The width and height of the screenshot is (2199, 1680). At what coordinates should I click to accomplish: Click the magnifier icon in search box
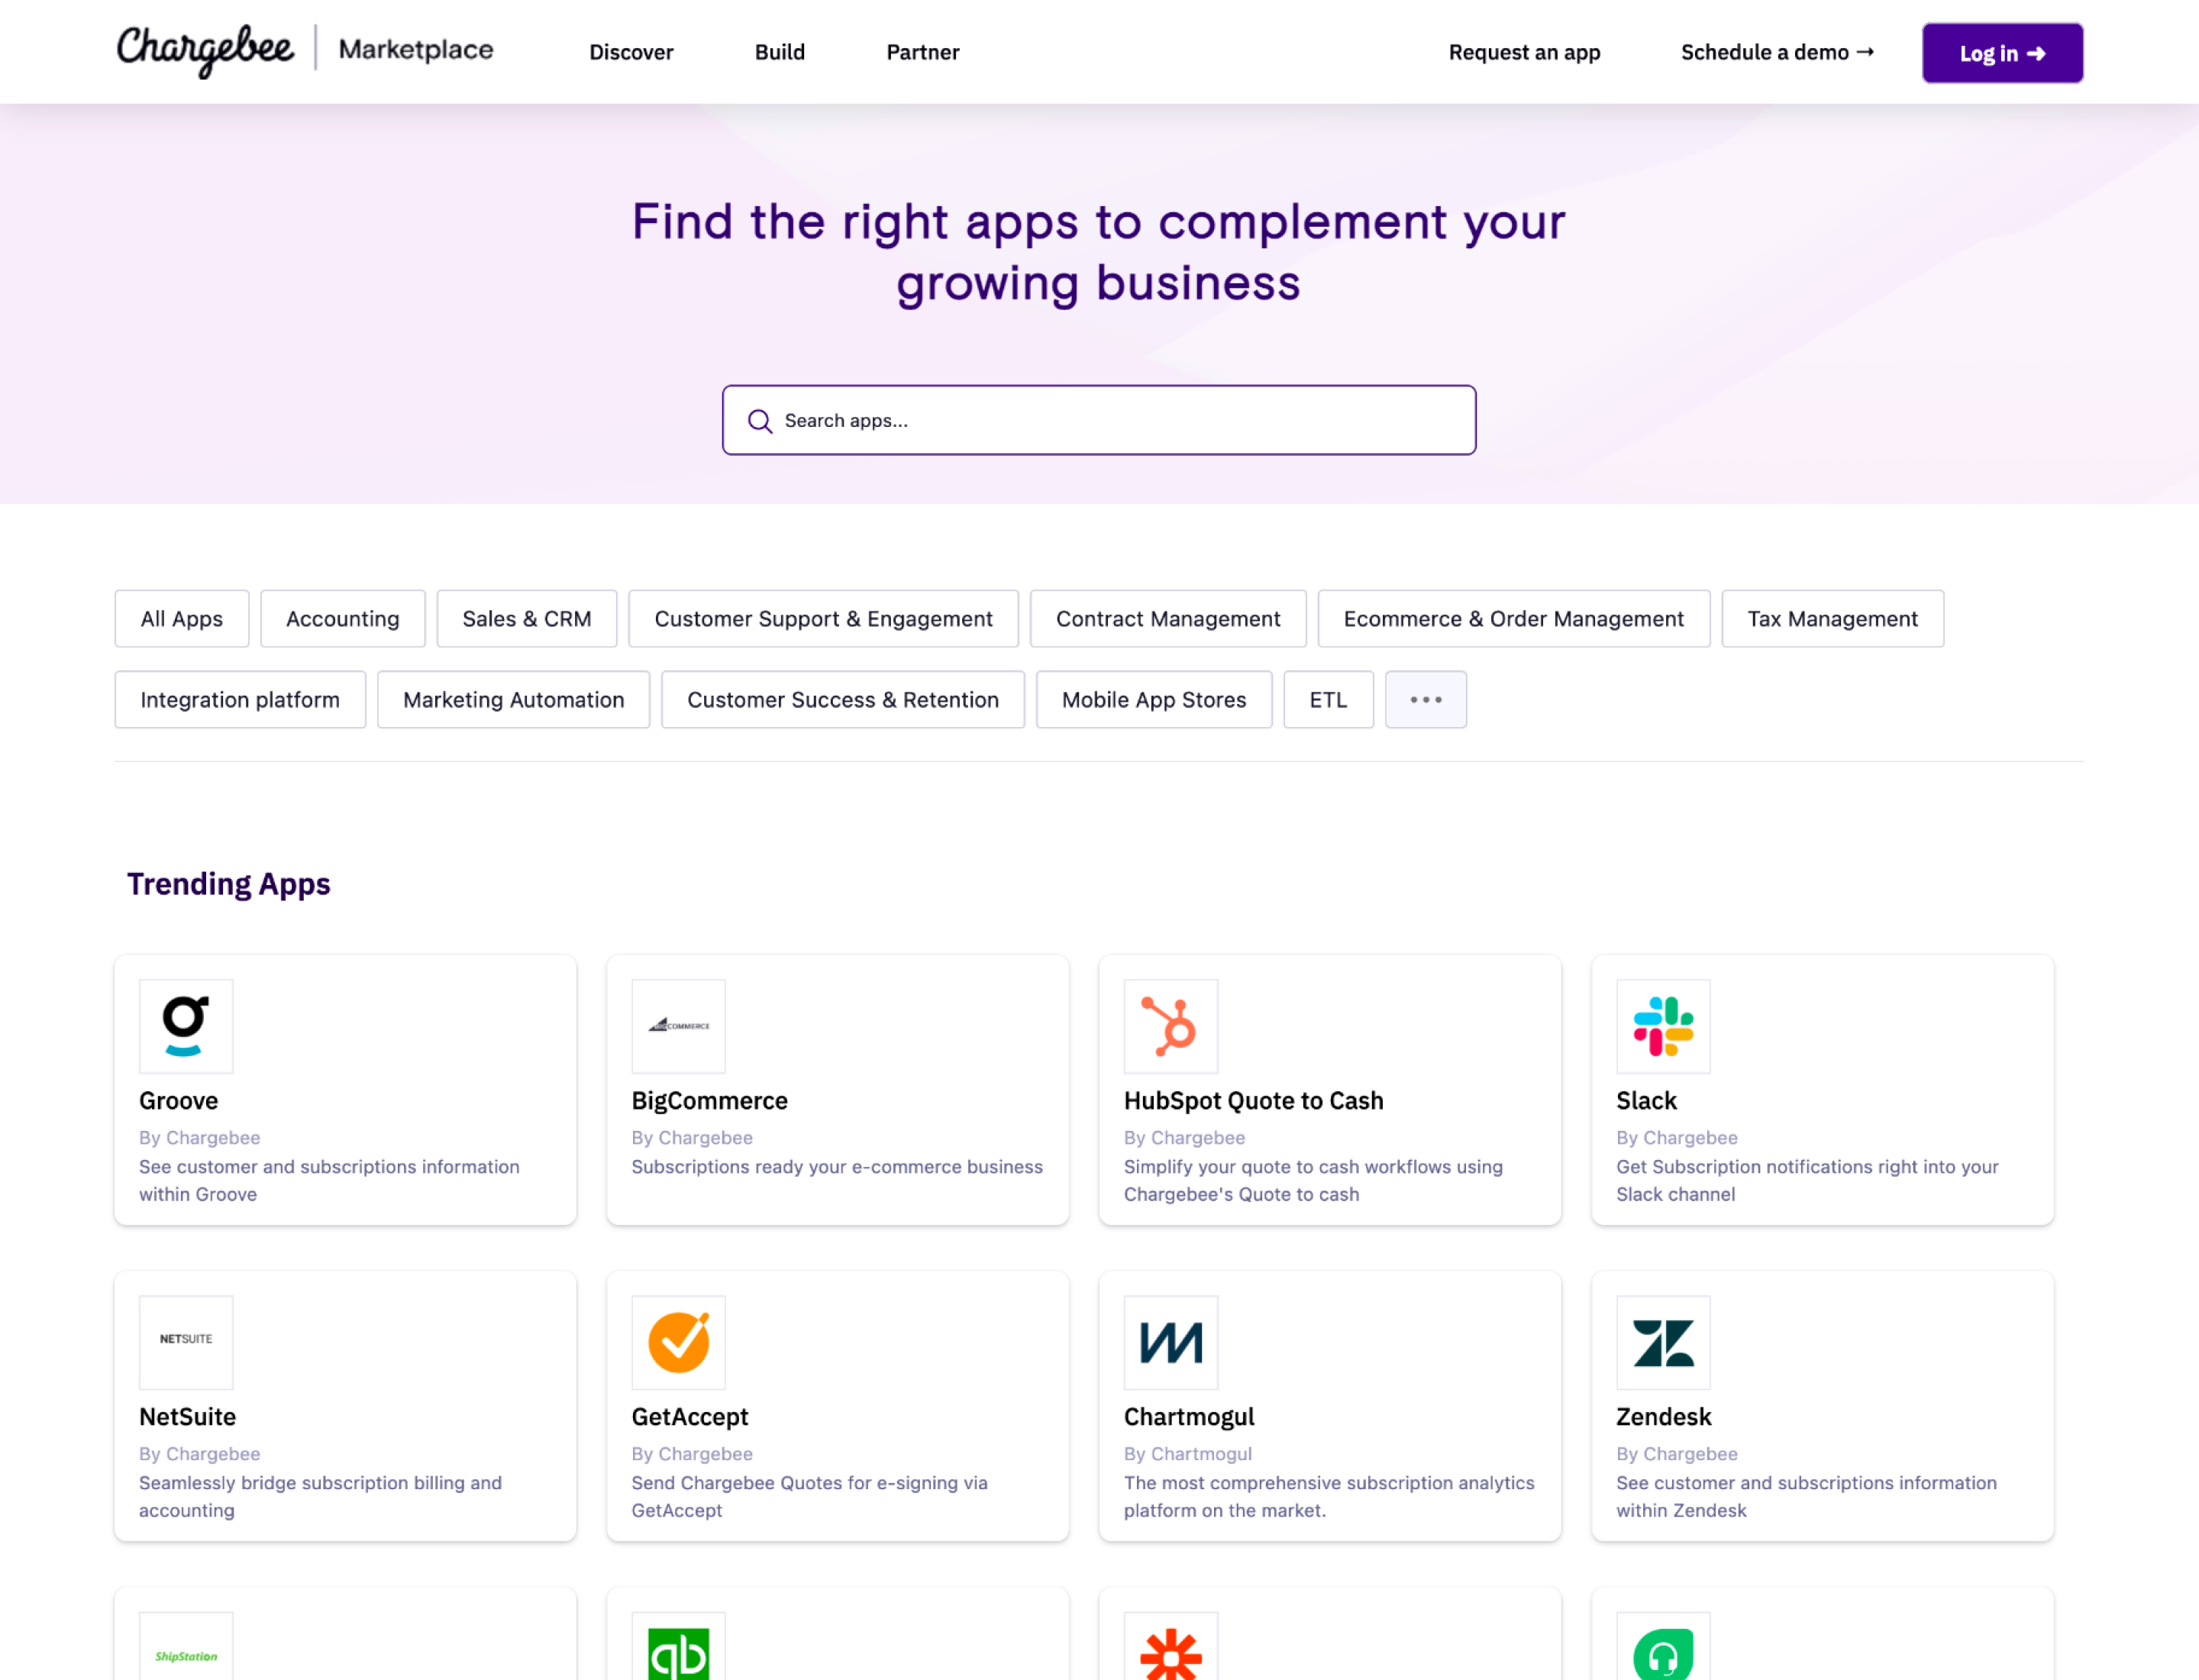pyautogui.click(x=760, y=421)
